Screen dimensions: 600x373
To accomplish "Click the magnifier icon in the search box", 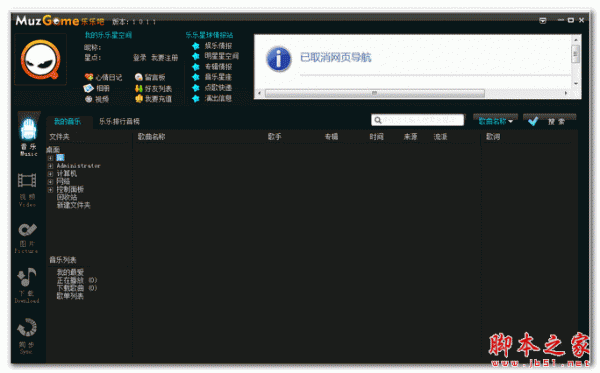I will (x=378, y=121).
